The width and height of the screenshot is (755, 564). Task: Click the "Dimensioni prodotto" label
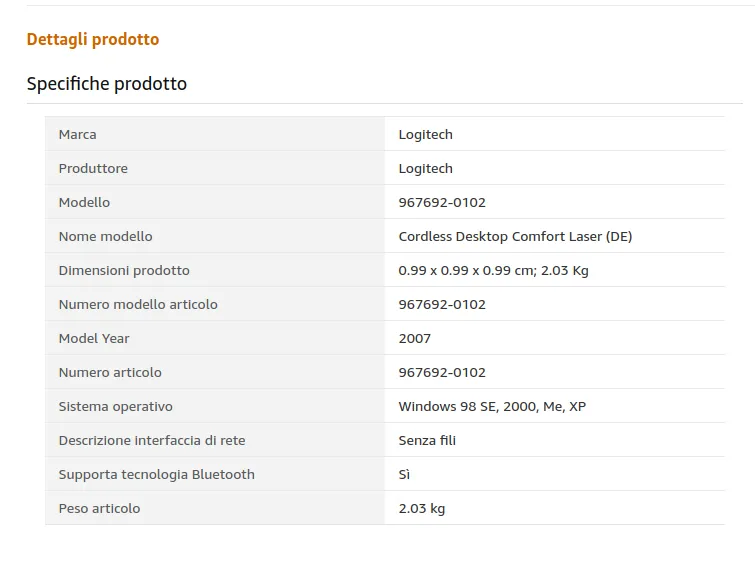pos(124,271)
